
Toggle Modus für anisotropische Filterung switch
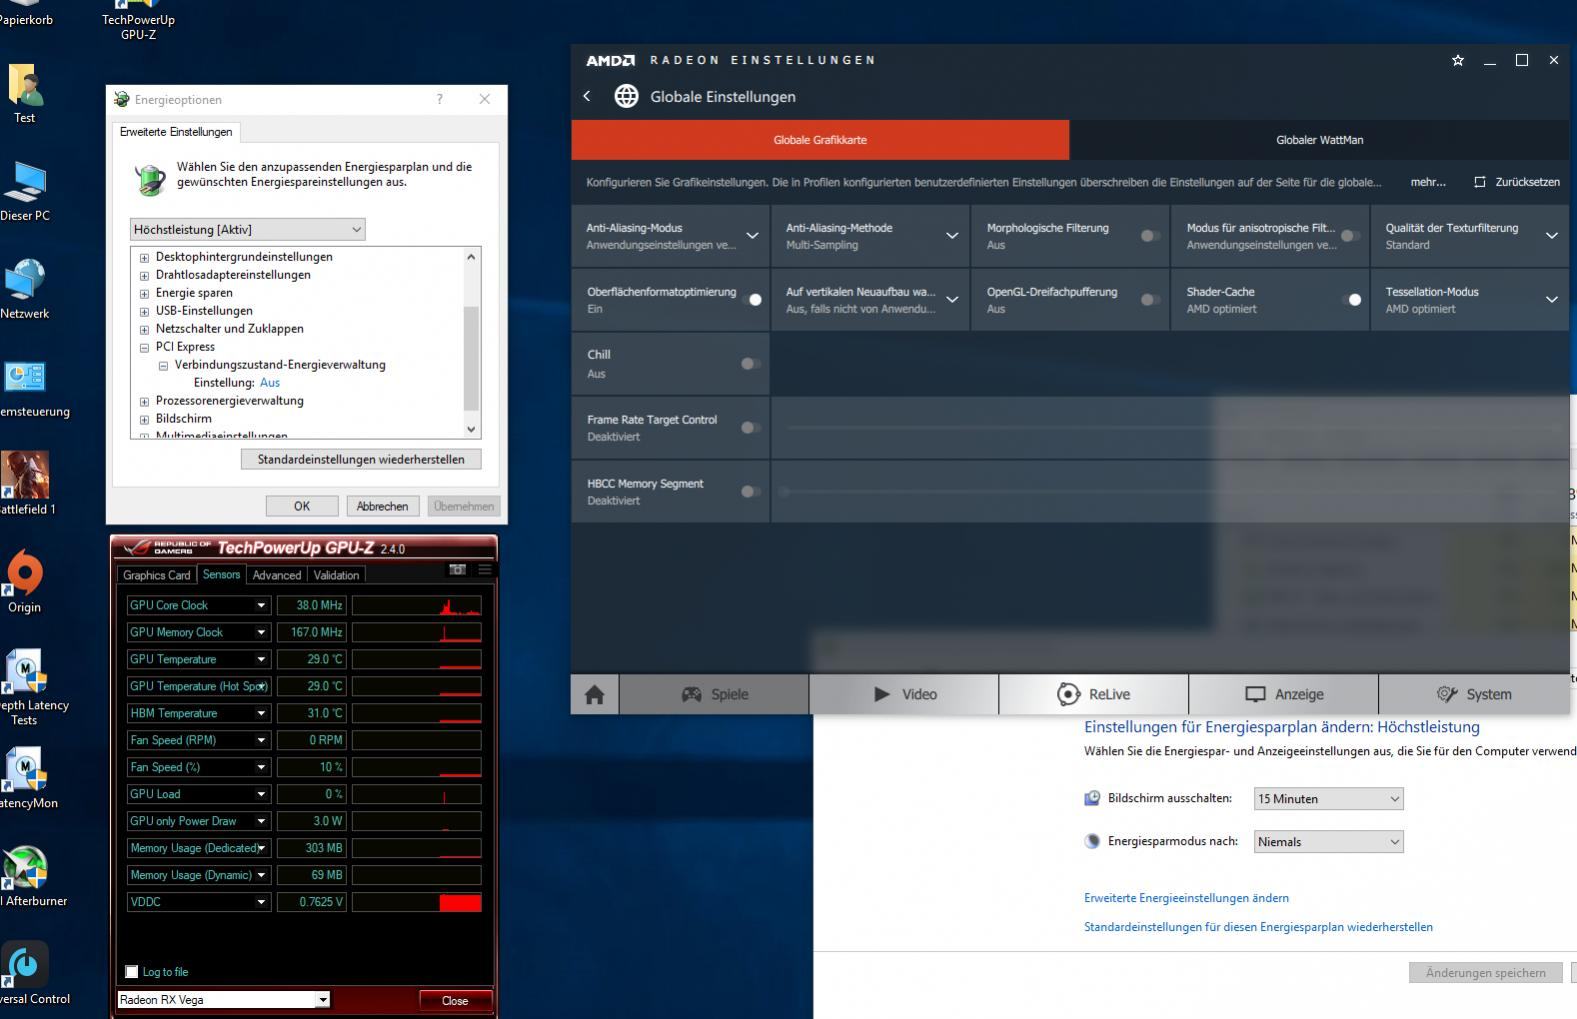click(1350, 236)
